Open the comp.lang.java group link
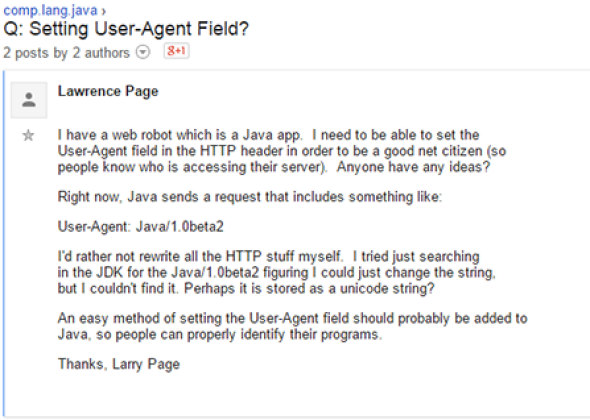 pyautogui.click(x=50, y=10)
